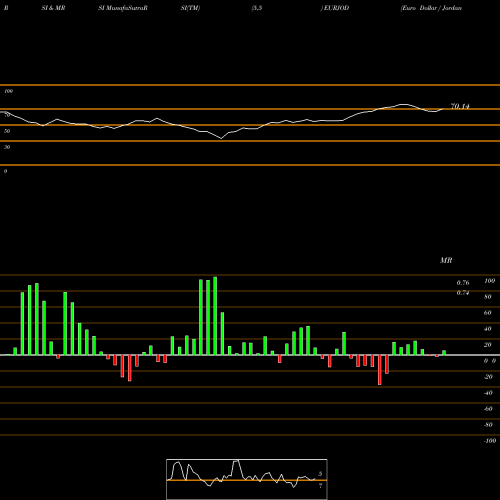
Task: Click the 50 label on the RSI axis
Action: pyautogui.click(x=7, y=131)
